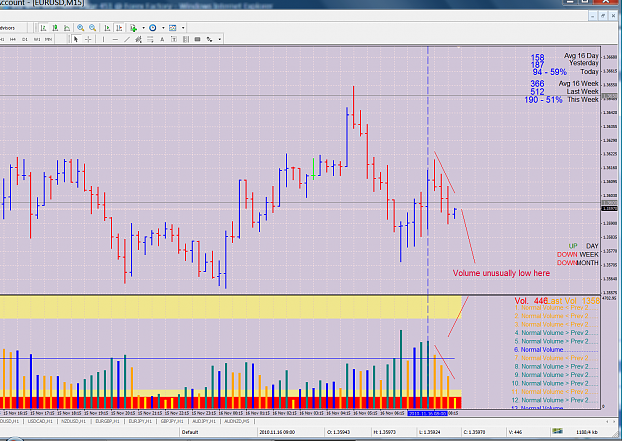Click the 'L: 1.35924' status bar field
Viewport: 625px width, 441px height.
point(429,432)
